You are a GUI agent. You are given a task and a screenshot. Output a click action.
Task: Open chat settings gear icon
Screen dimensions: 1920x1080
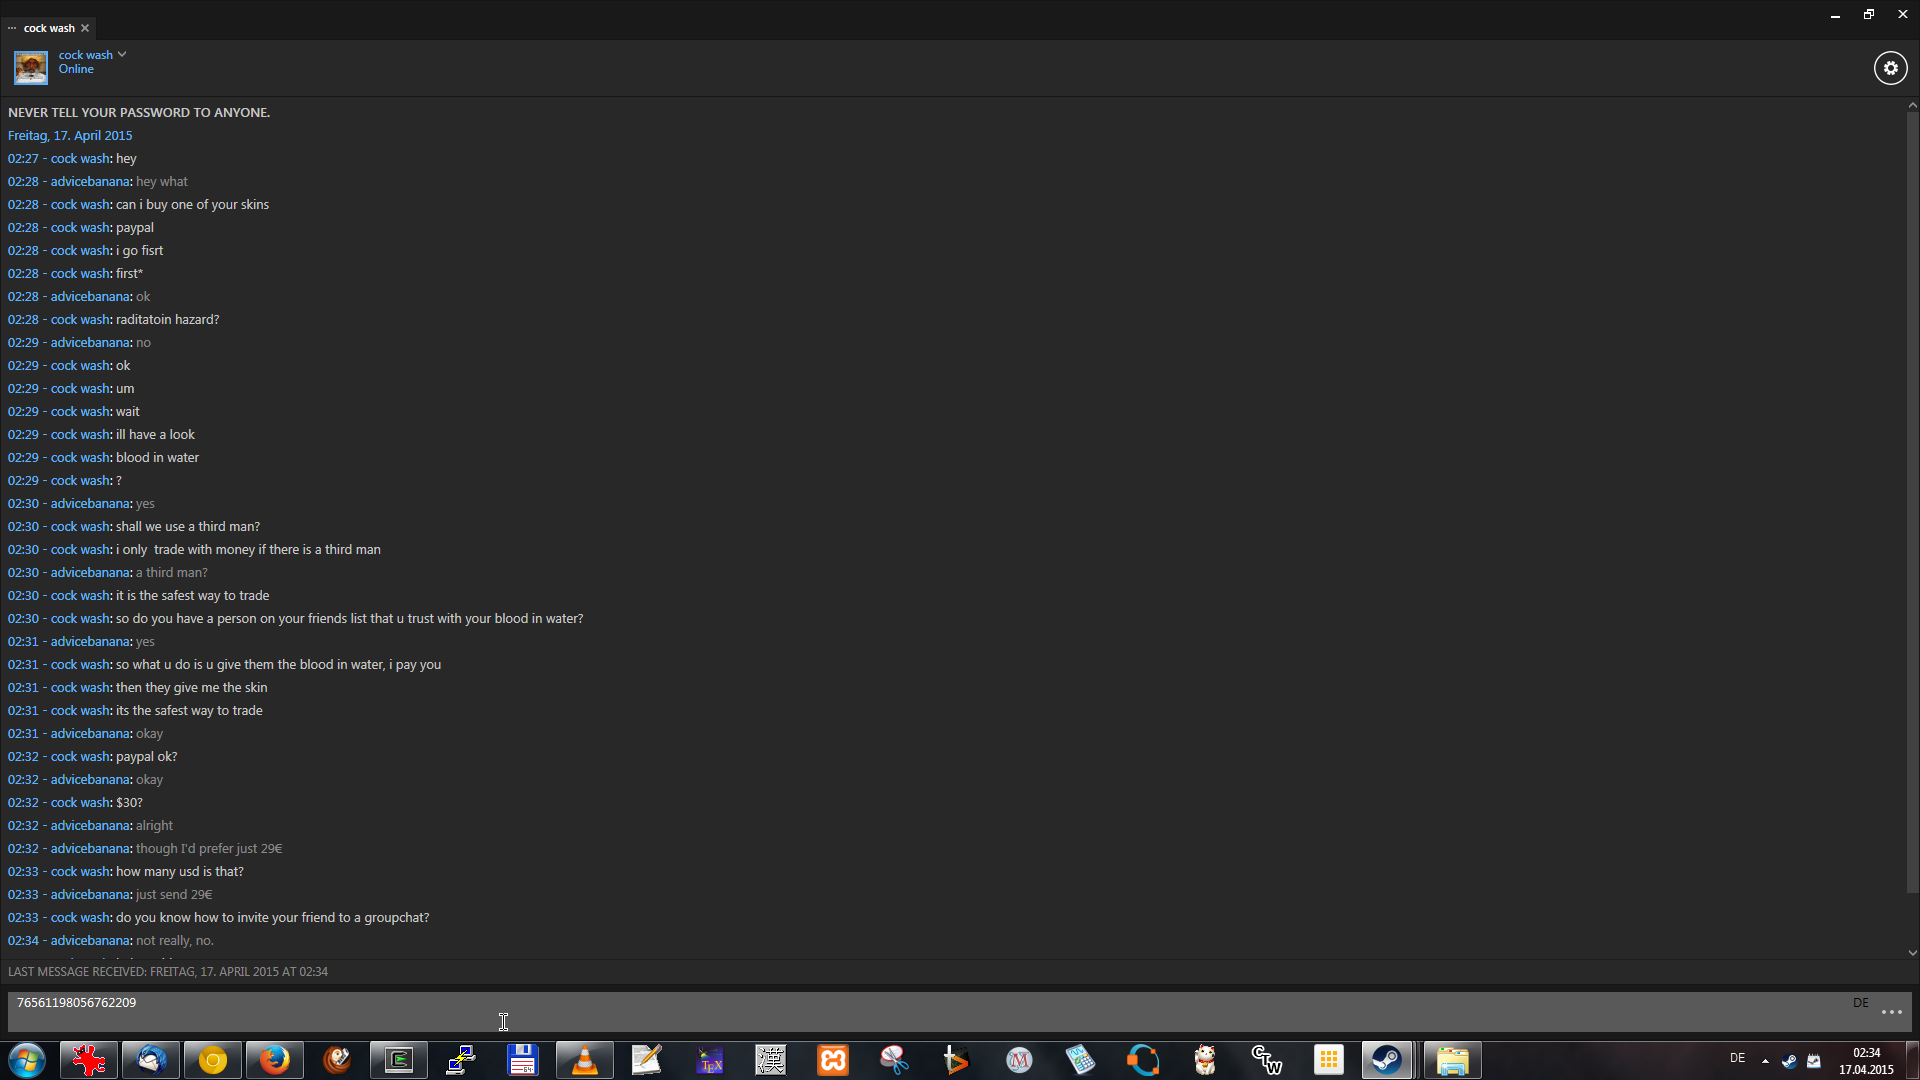1890,68
